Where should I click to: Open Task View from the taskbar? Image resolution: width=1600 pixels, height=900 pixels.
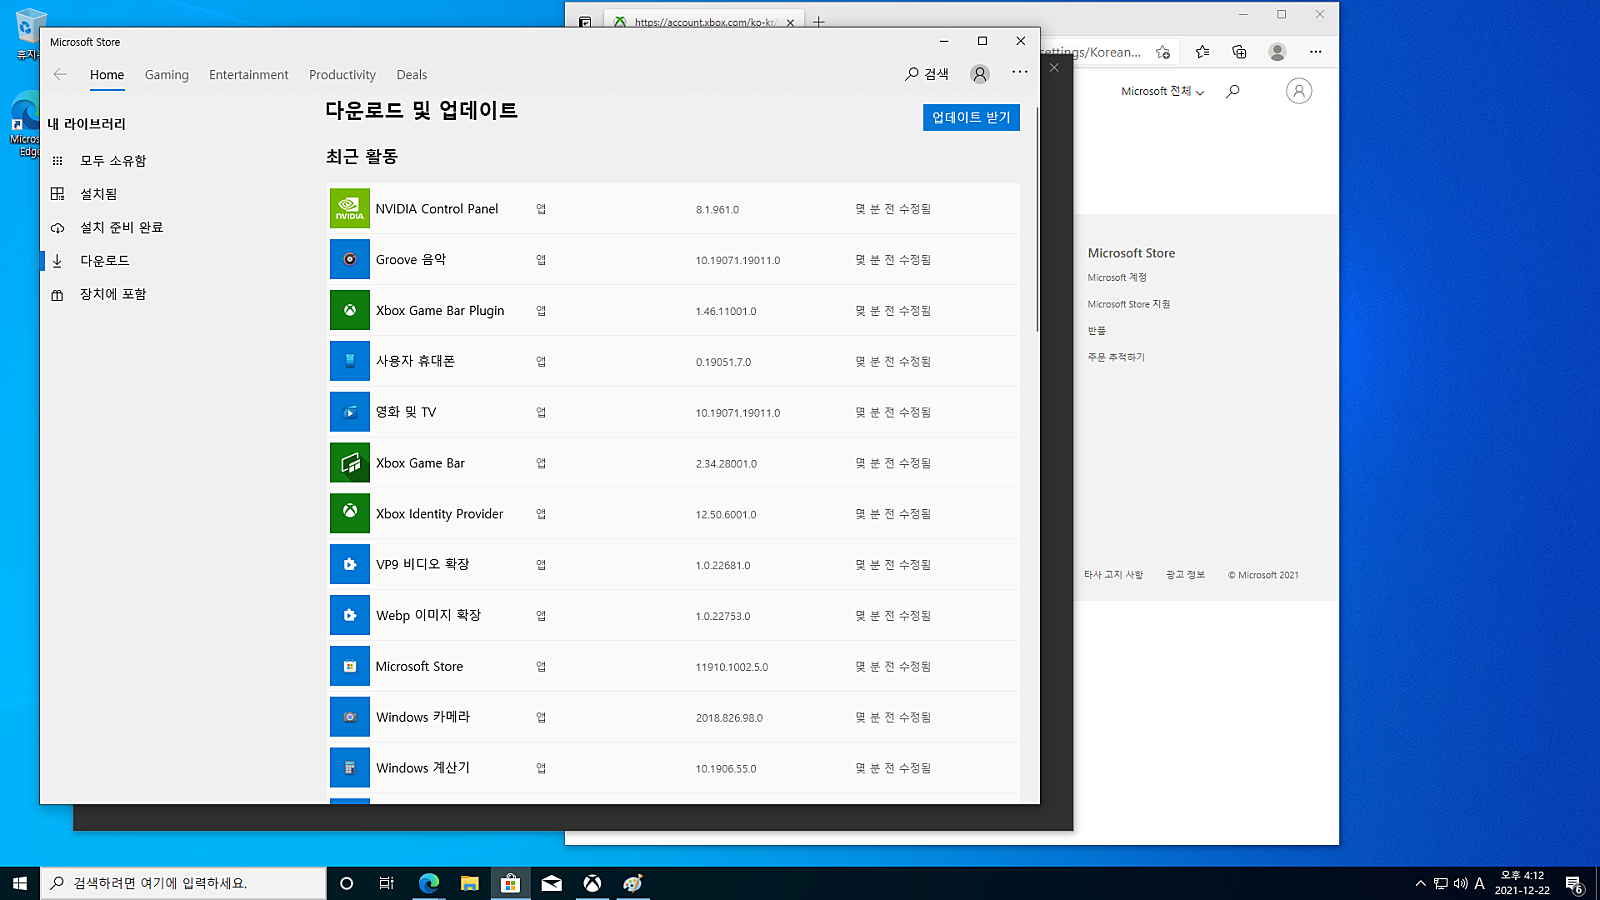[387, 883]
